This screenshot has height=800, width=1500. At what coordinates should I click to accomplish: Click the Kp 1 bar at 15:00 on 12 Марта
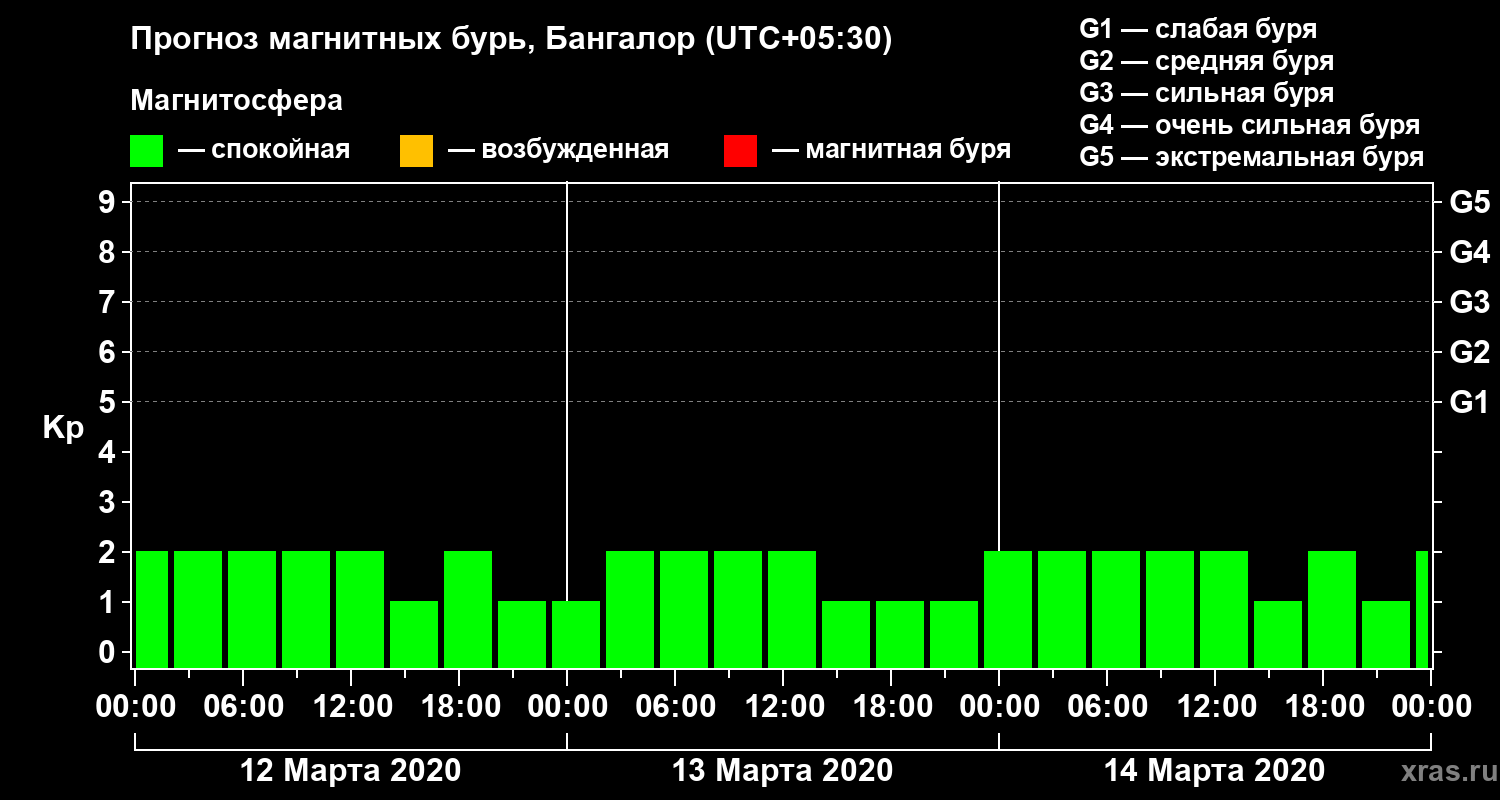[414, 634]
